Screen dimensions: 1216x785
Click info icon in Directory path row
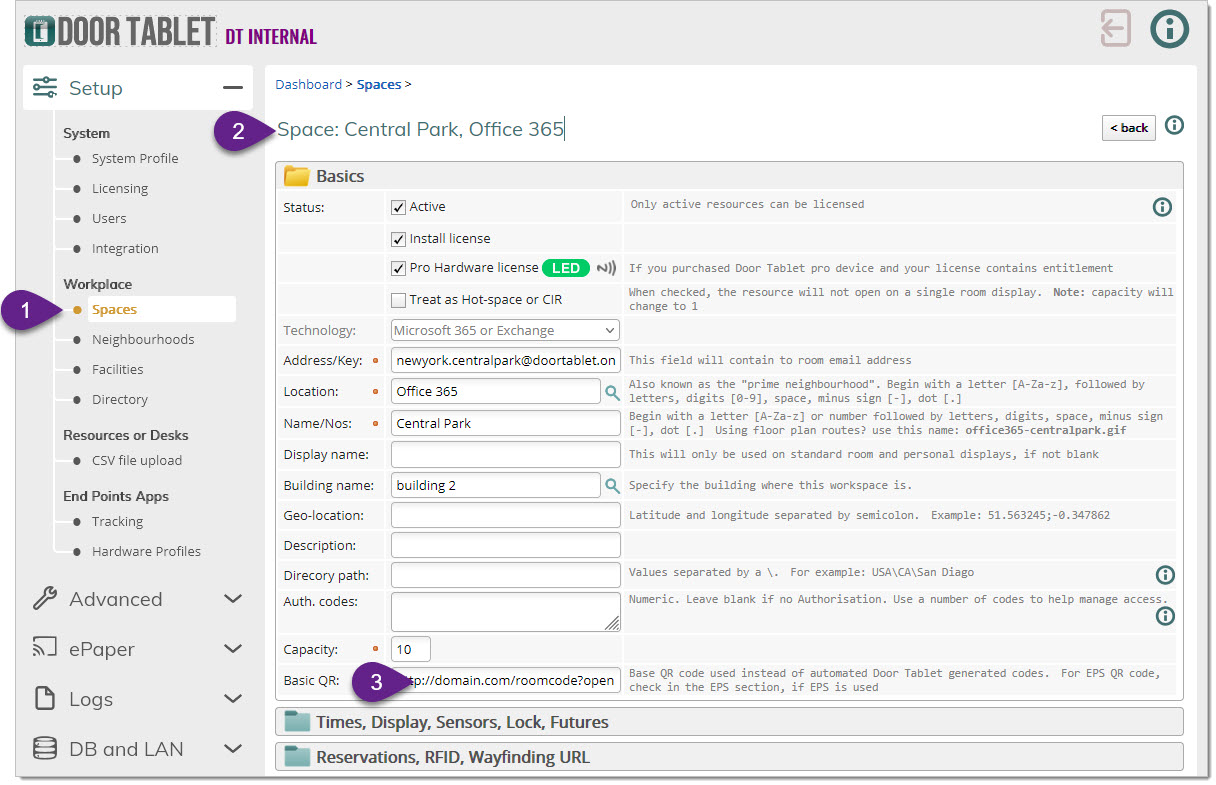point(1165,575)
